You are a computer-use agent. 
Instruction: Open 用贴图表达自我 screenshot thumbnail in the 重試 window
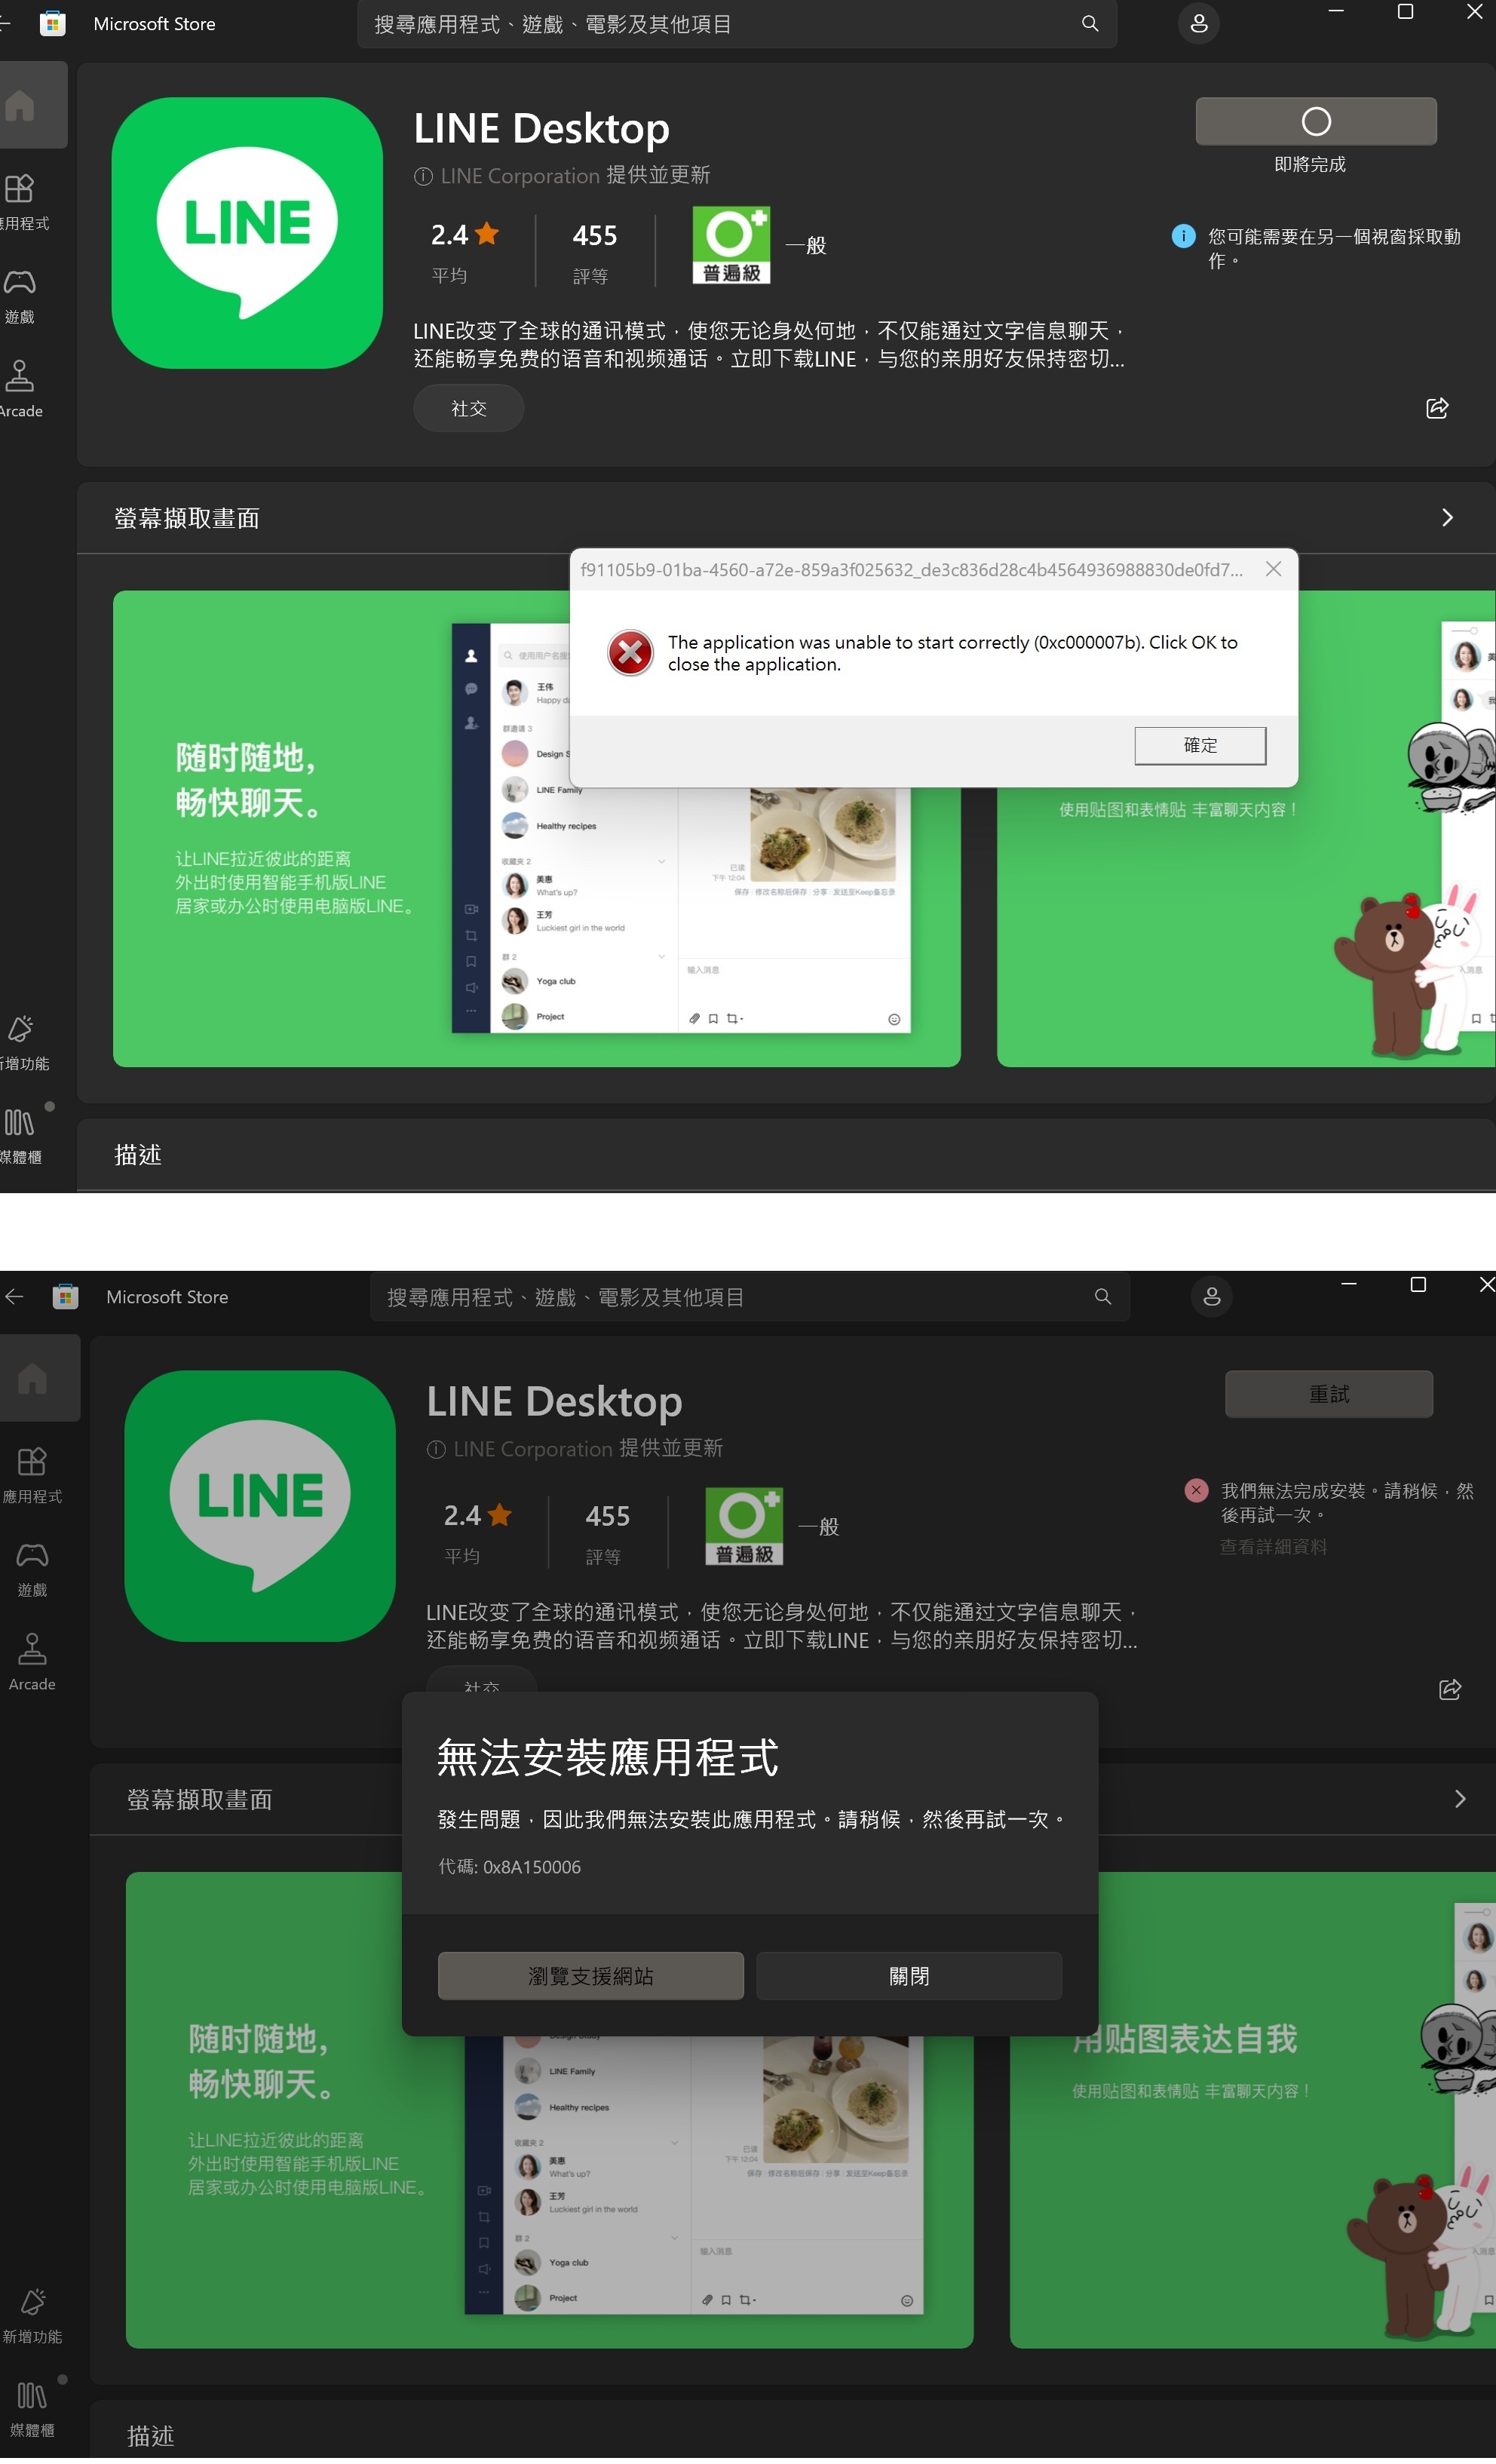click(1252, 2110)
